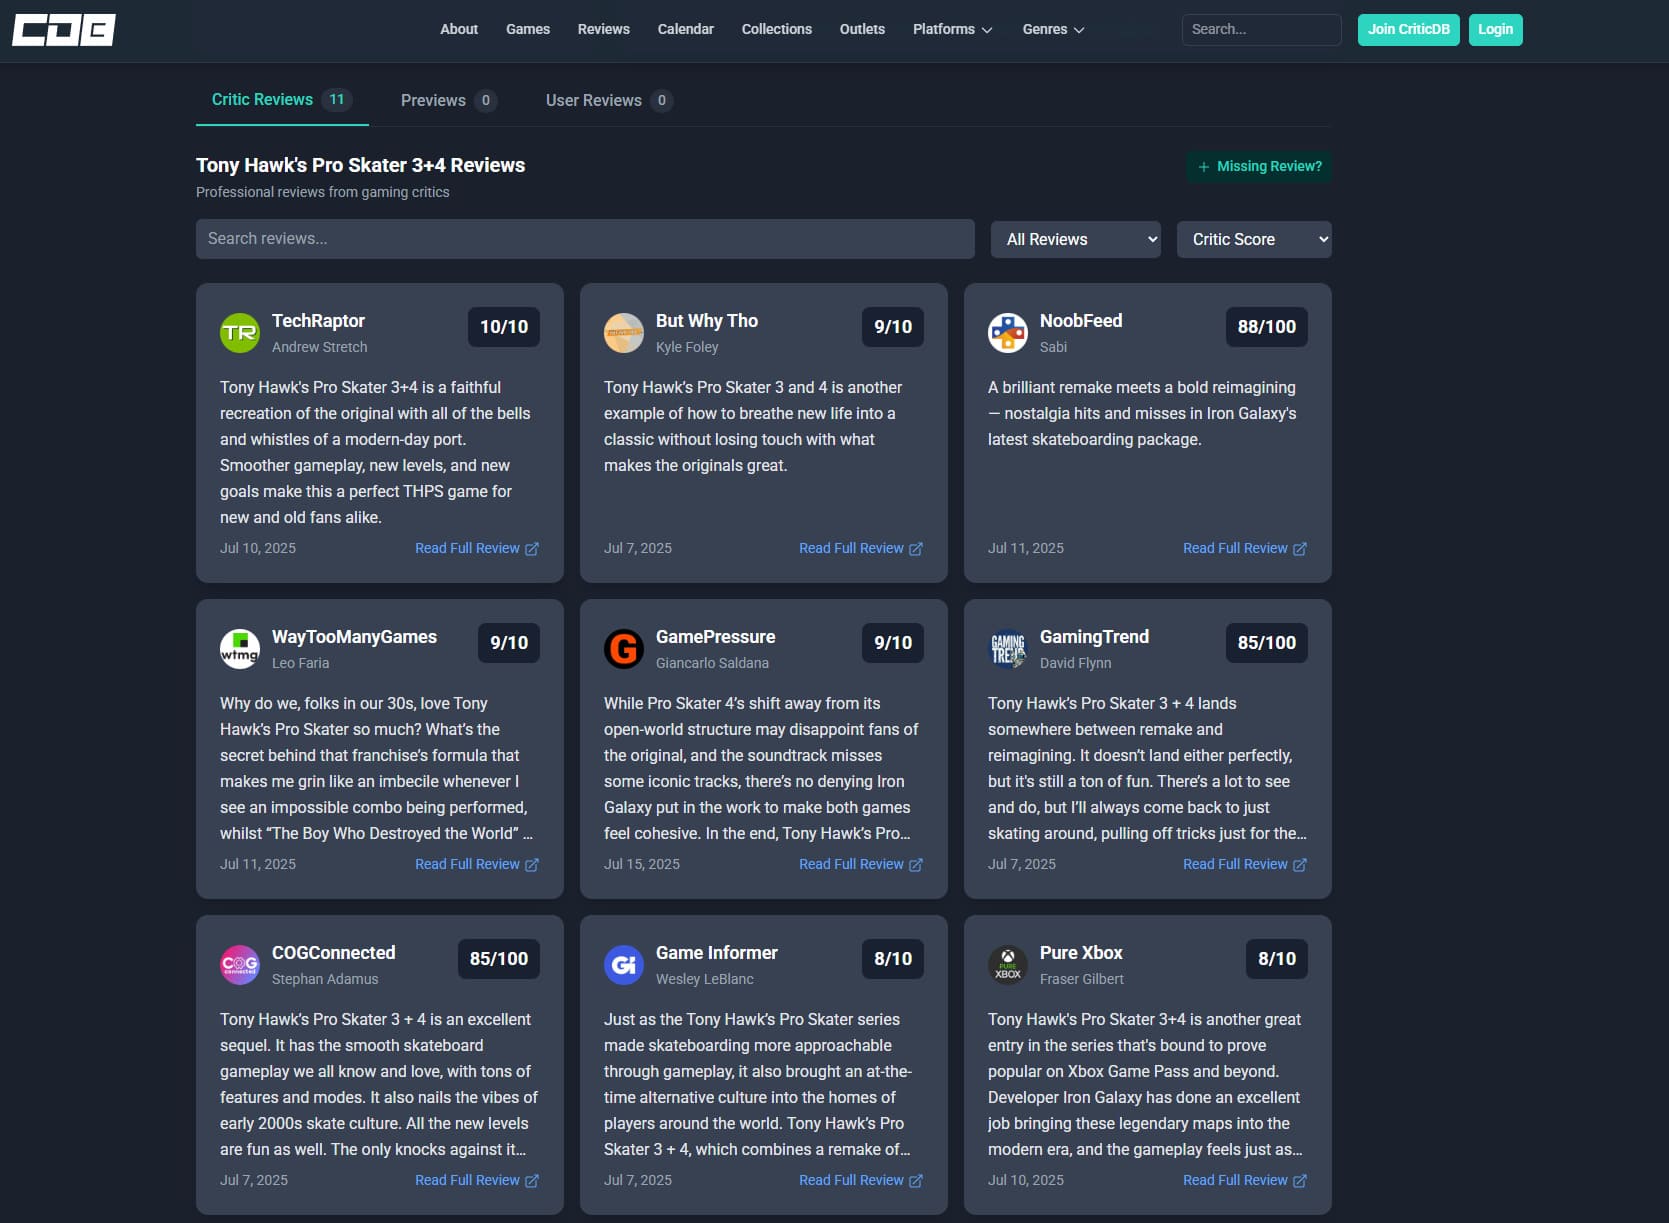Open the GamingTrend full review link
This screenshot has width=1669, height=1223.
coord(1245,864)
